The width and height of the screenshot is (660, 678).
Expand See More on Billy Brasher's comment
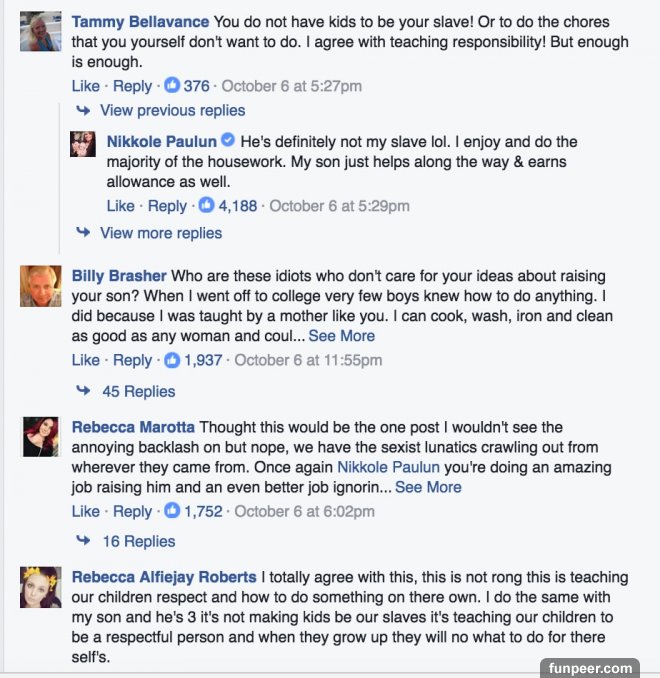click(342, 336)
